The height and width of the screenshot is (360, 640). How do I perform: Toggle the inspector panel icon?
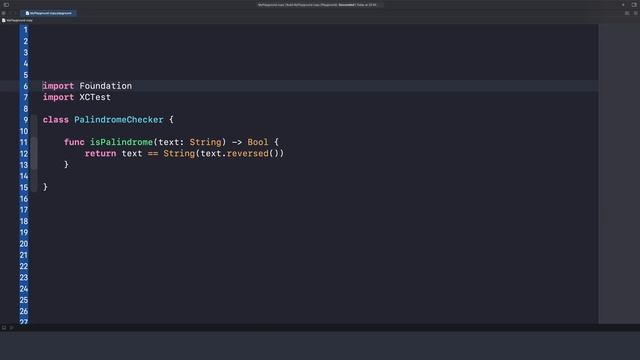[634, 5]
